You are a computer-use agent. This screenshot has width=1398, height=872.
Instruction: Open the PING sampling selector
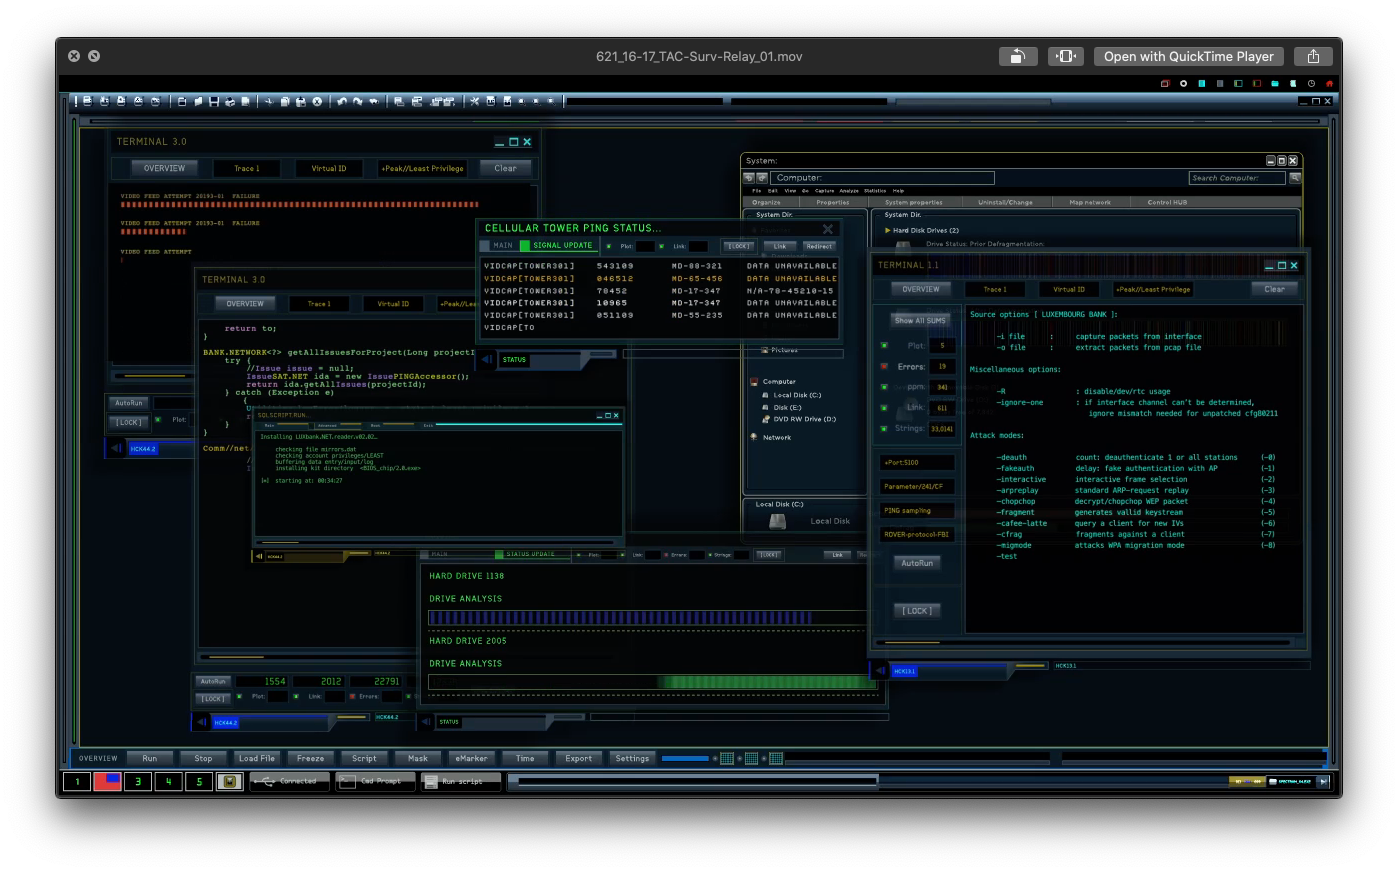tap(917, 510)
